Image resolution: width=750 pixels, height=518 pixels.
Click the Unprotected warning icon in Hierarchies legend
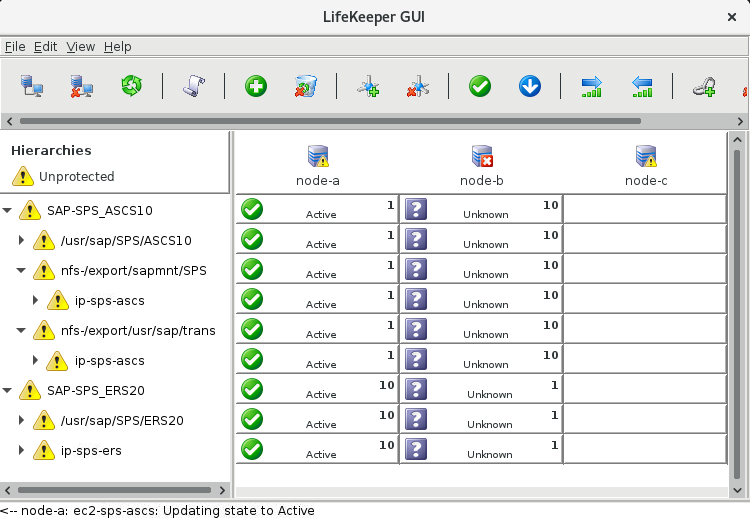pos(22,176)
